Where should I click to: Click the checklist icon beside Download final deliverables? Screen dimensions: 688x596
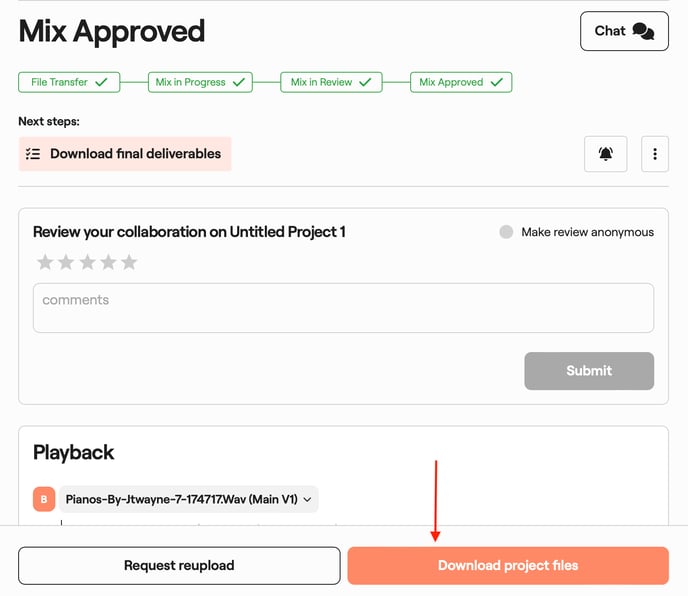33,154
